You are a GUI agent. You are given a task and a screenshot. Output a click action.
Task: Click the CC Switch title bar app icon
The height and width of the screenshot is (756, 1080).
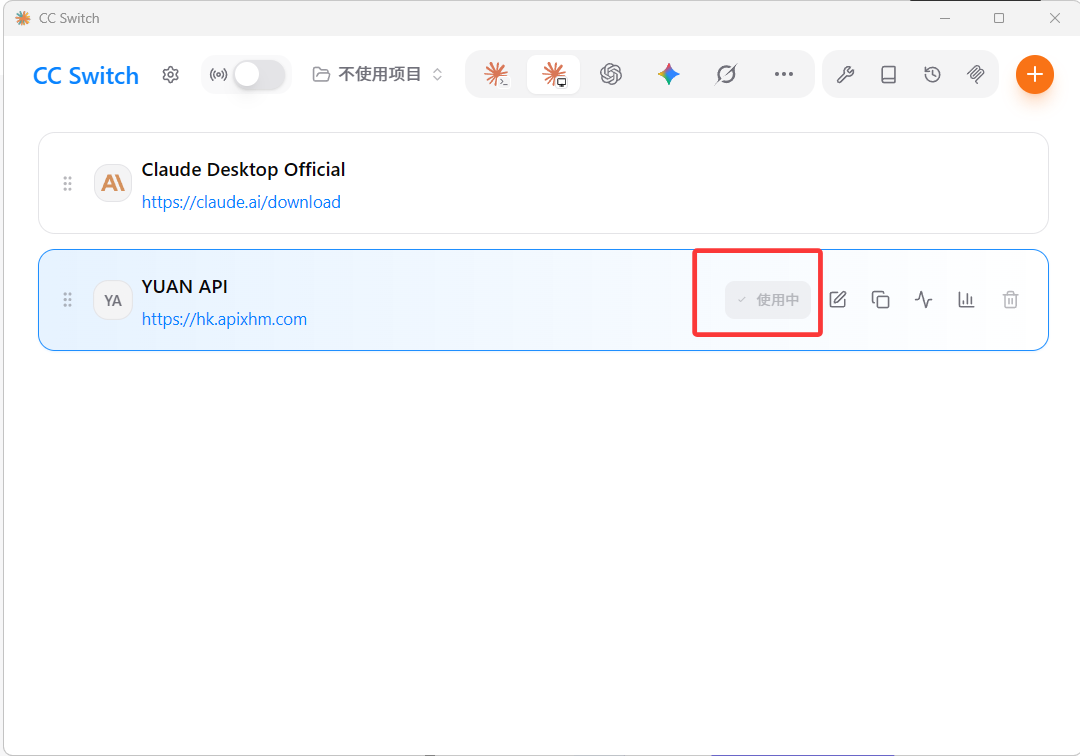point(23,18)
